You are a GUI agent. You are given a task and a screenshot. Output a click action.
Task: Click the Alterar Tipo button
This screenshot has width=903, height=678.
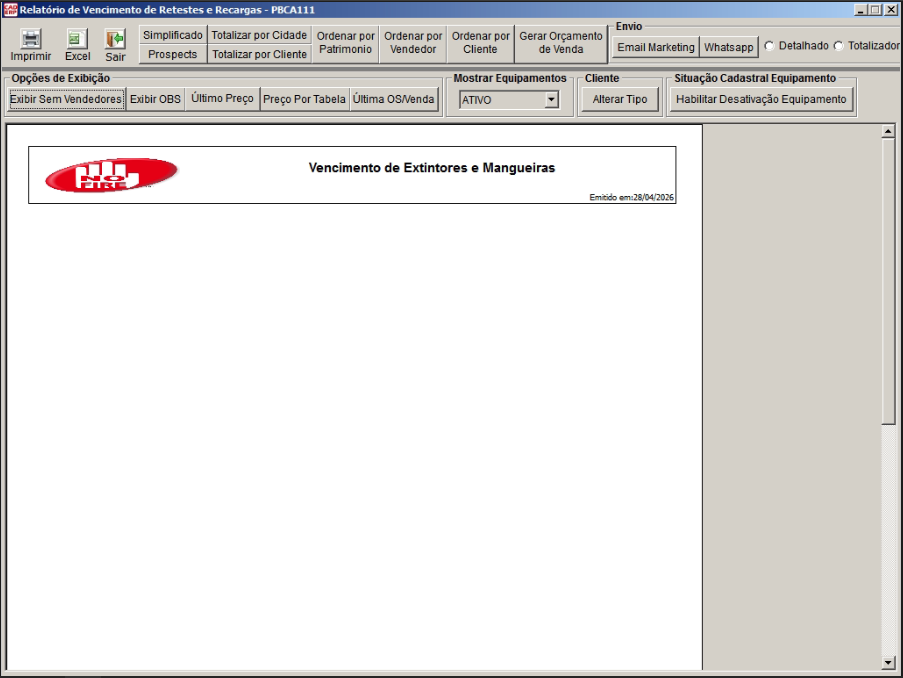(620, 99)
